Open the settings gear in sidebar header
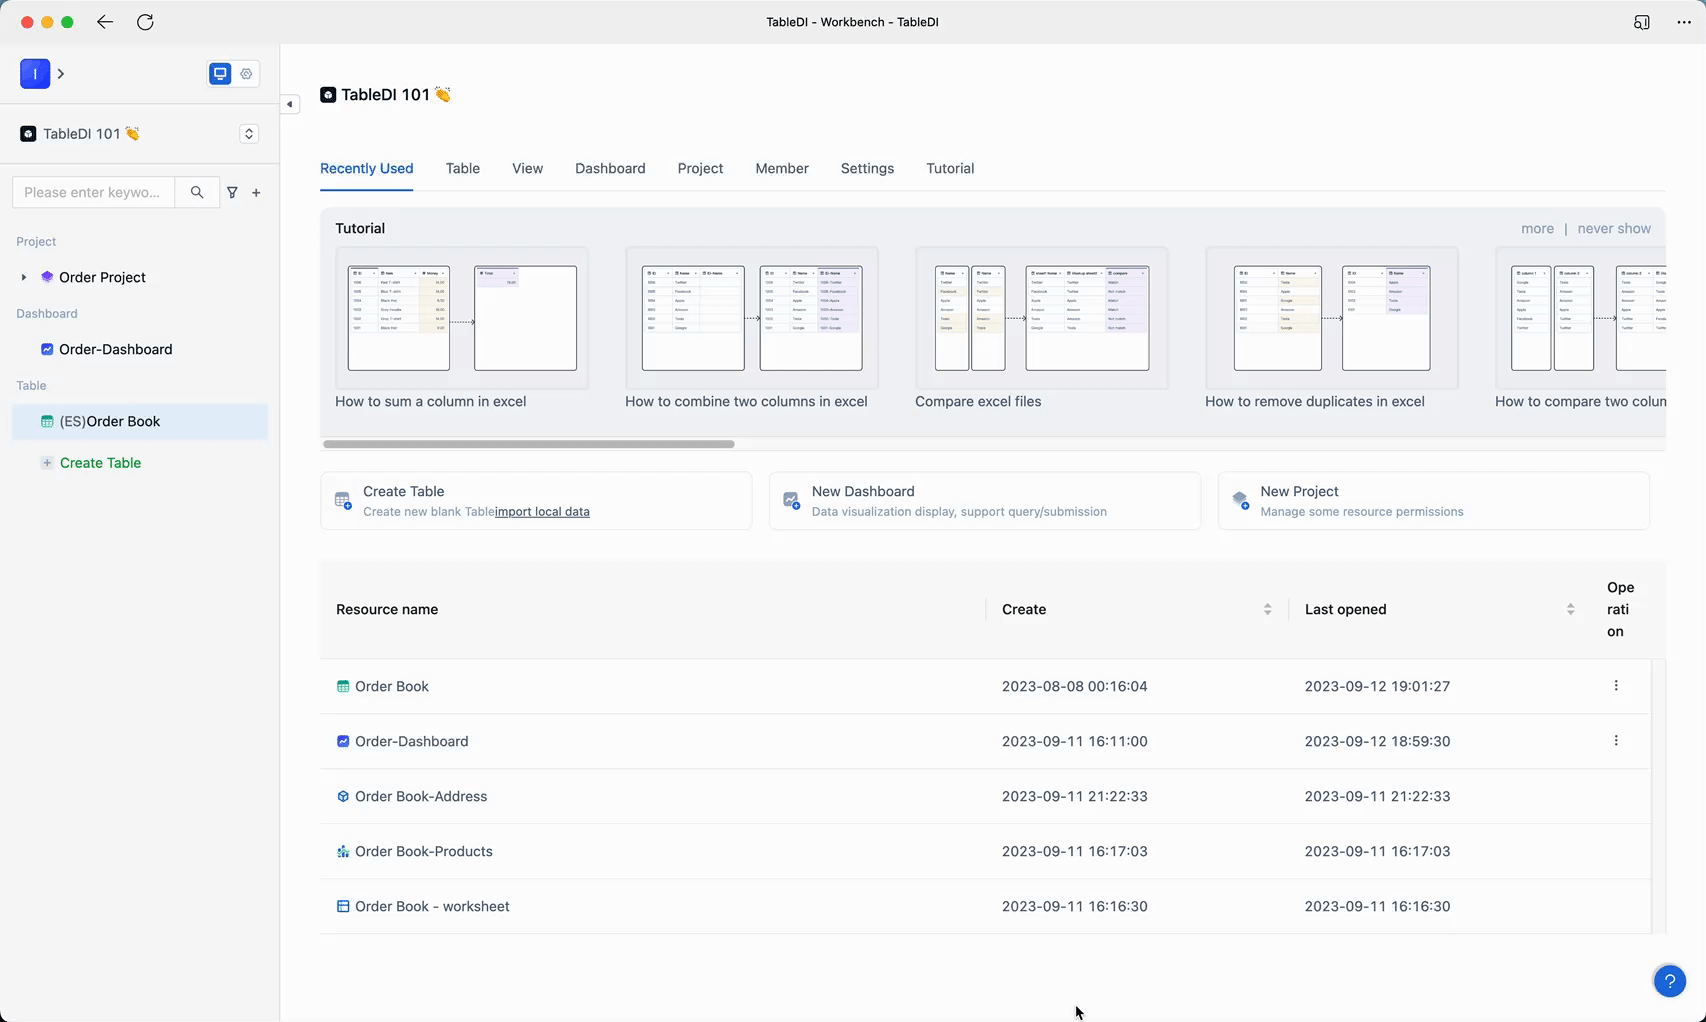Image resolution: width=1706 pixels, height=1022 pixels. pyautogui.click(x=246, y=73)
